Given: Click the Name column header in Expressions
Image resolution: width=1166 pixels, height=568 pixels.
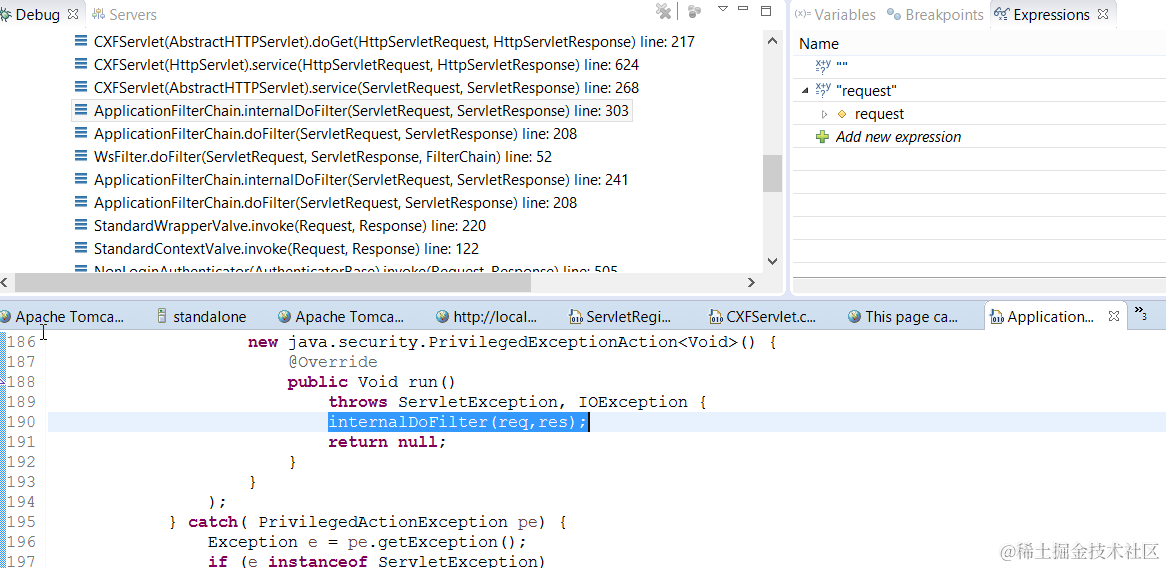Looking at the screenshot, I should coord(819,44).
